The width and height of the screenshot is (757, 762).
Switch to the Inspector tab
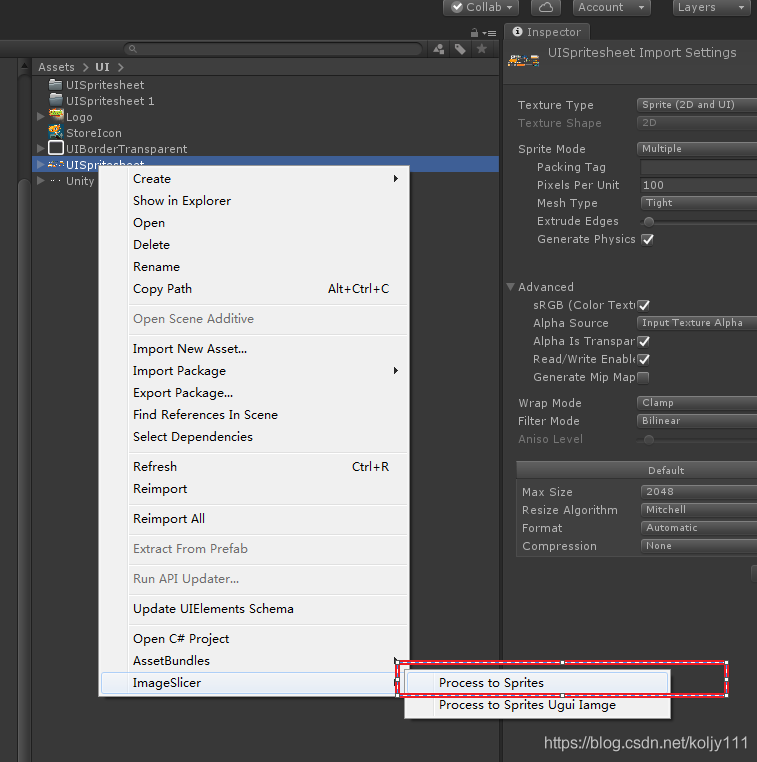pos(547,32)
